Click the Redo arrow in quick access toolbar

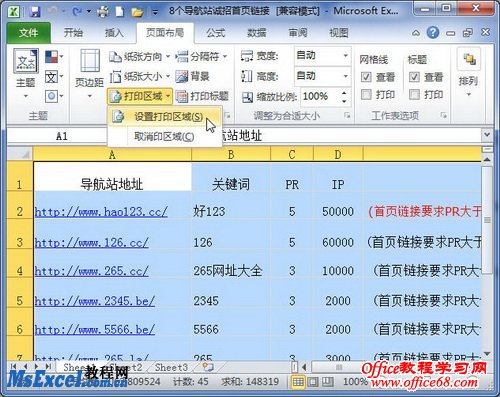point(77,12)
